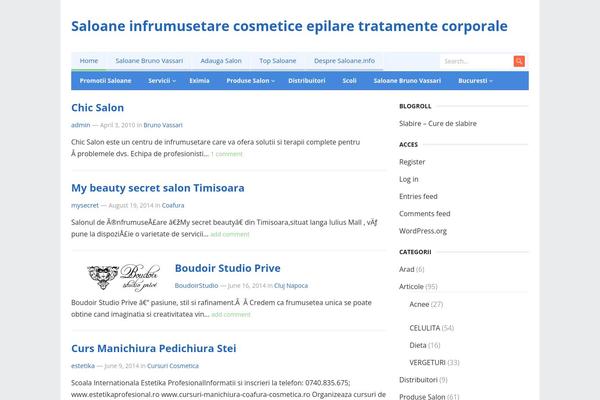
Task: Open Produse Salon category in sidebar
Action: coord(422,397)
